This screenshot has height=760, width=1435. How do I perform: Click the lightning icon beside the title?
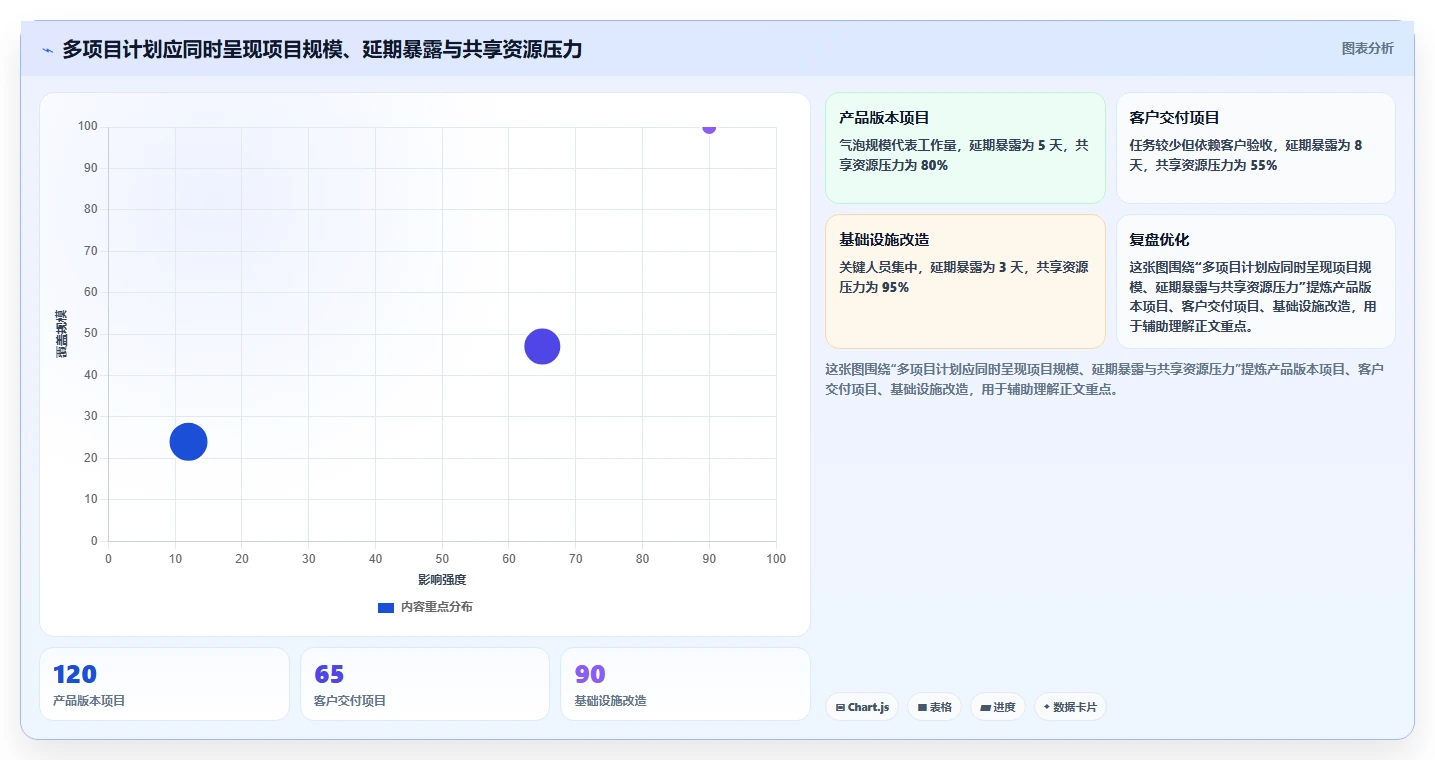click(48, 50)
